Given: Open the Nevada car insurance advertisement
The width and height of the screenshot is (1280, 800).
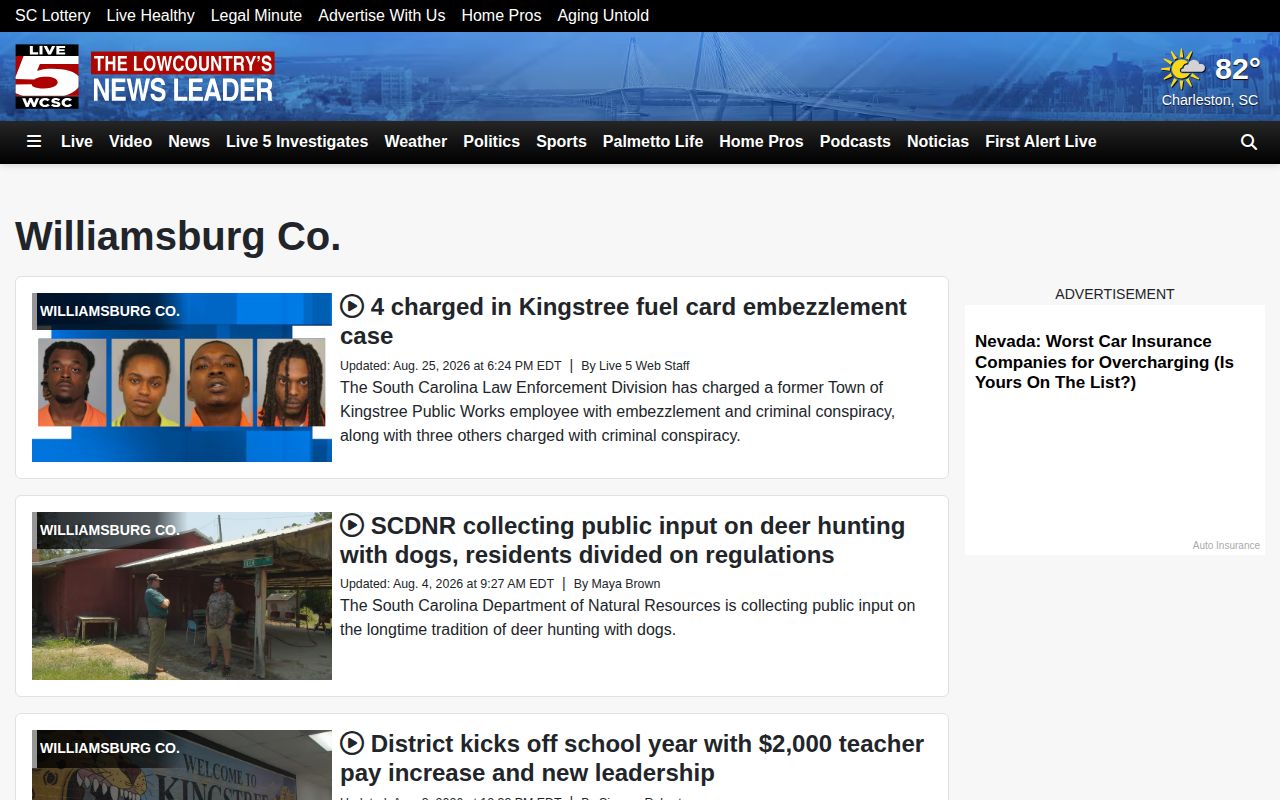Looking at the screenshot, I should (x=1104, y=362).
